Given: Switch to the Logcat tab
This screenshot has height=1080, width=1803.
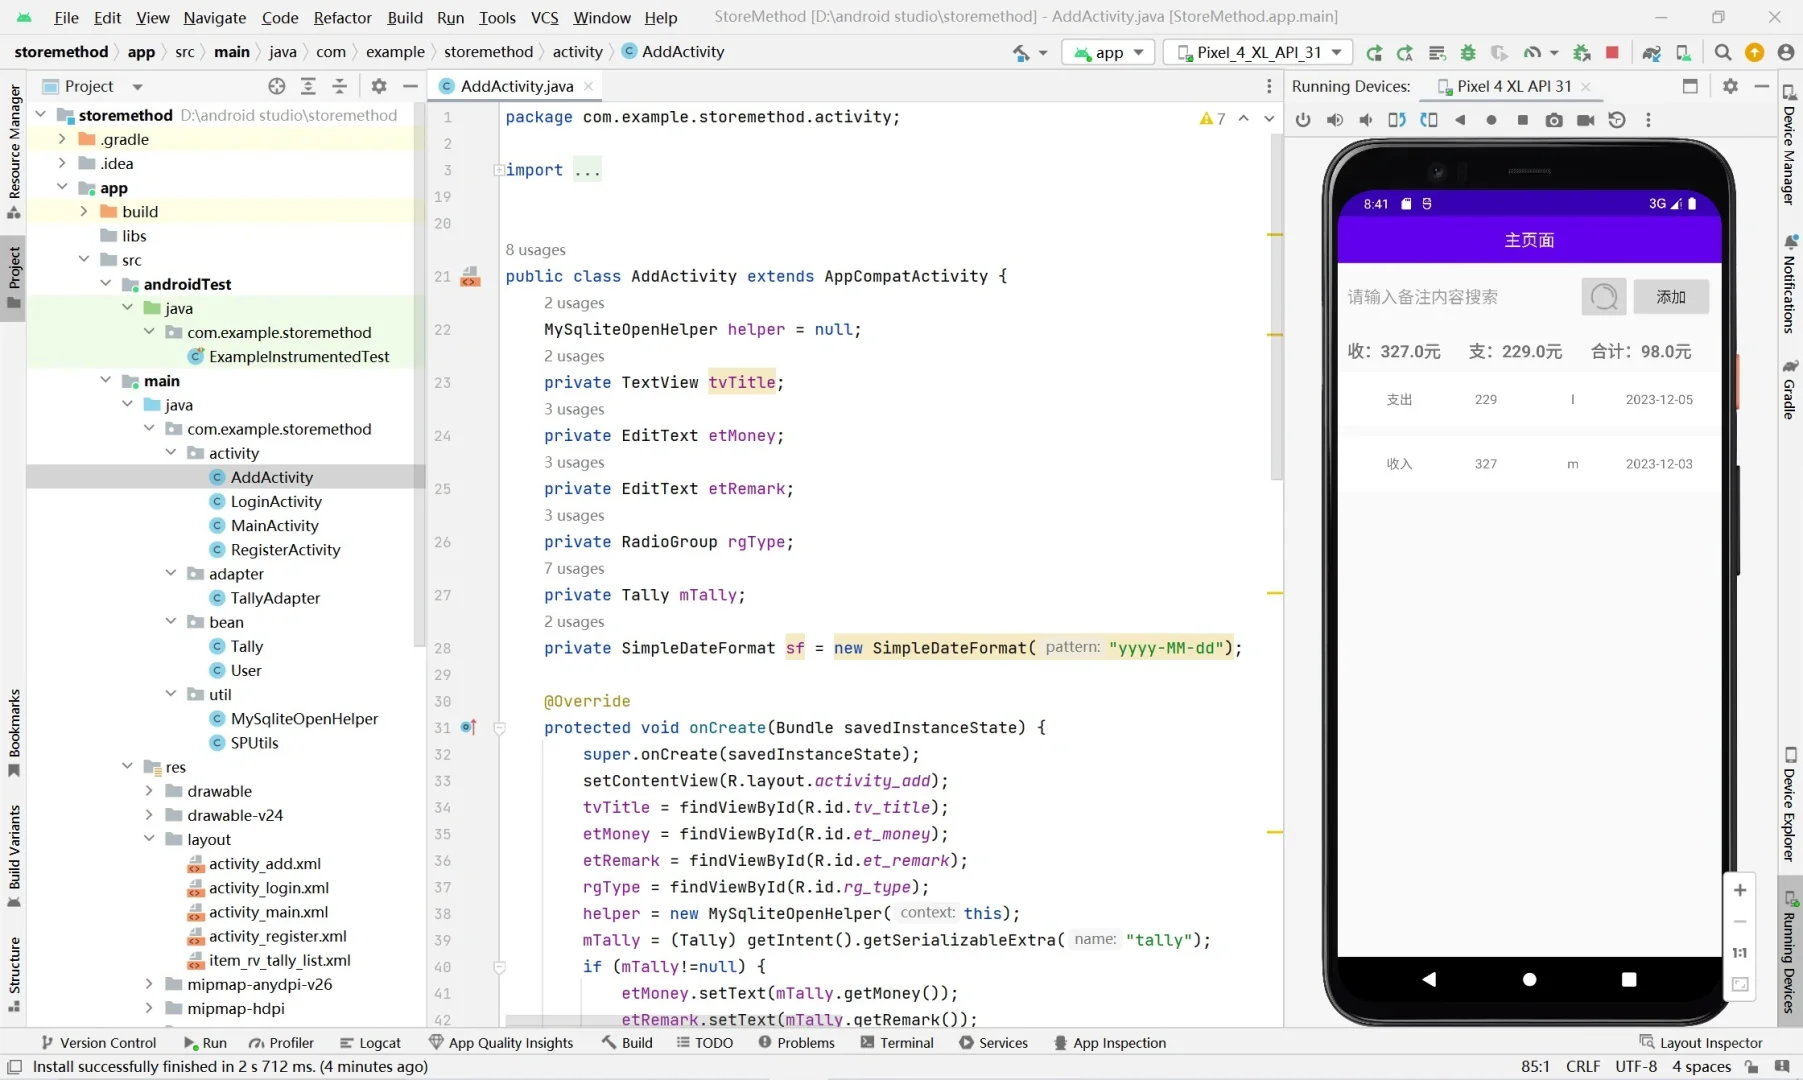Looking at the screenshot, I should [379, 1042].
